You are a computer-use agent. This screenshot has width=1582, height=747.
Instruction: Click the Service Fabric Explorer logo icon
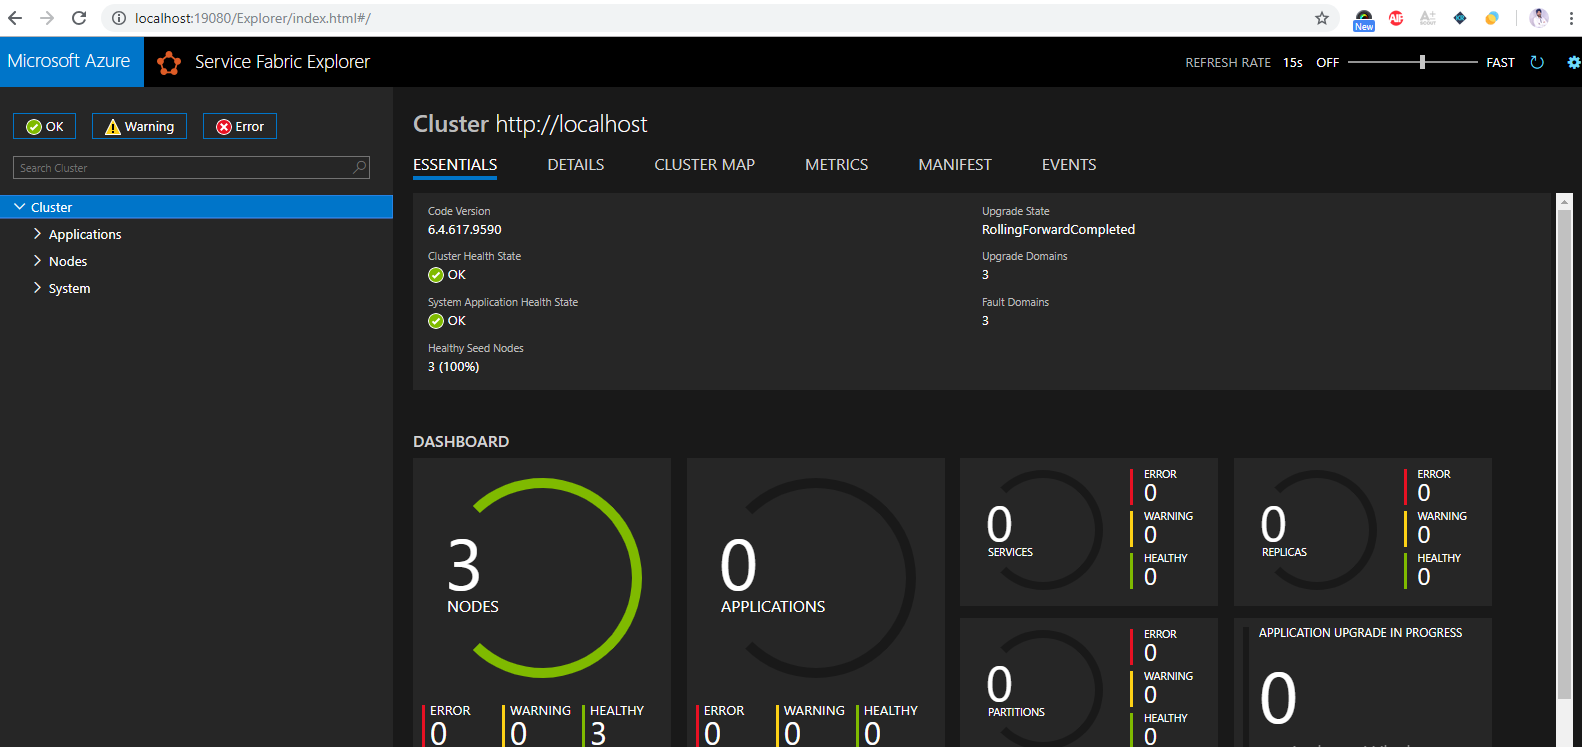169,63
